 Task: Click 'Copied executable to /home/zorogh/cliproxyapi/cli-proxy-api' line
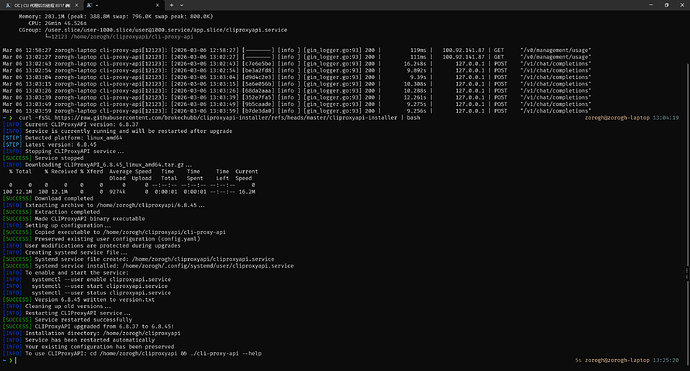(114, 232)
